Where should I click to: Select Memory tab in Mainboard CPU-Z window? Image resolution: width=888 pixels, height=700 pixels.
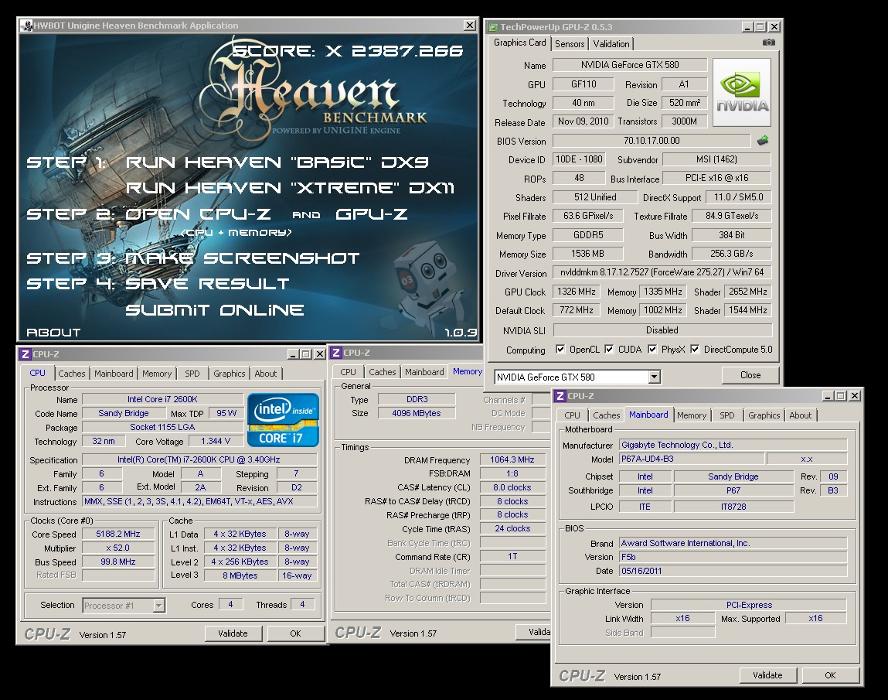pyautogui.click(x=691, y=415)
